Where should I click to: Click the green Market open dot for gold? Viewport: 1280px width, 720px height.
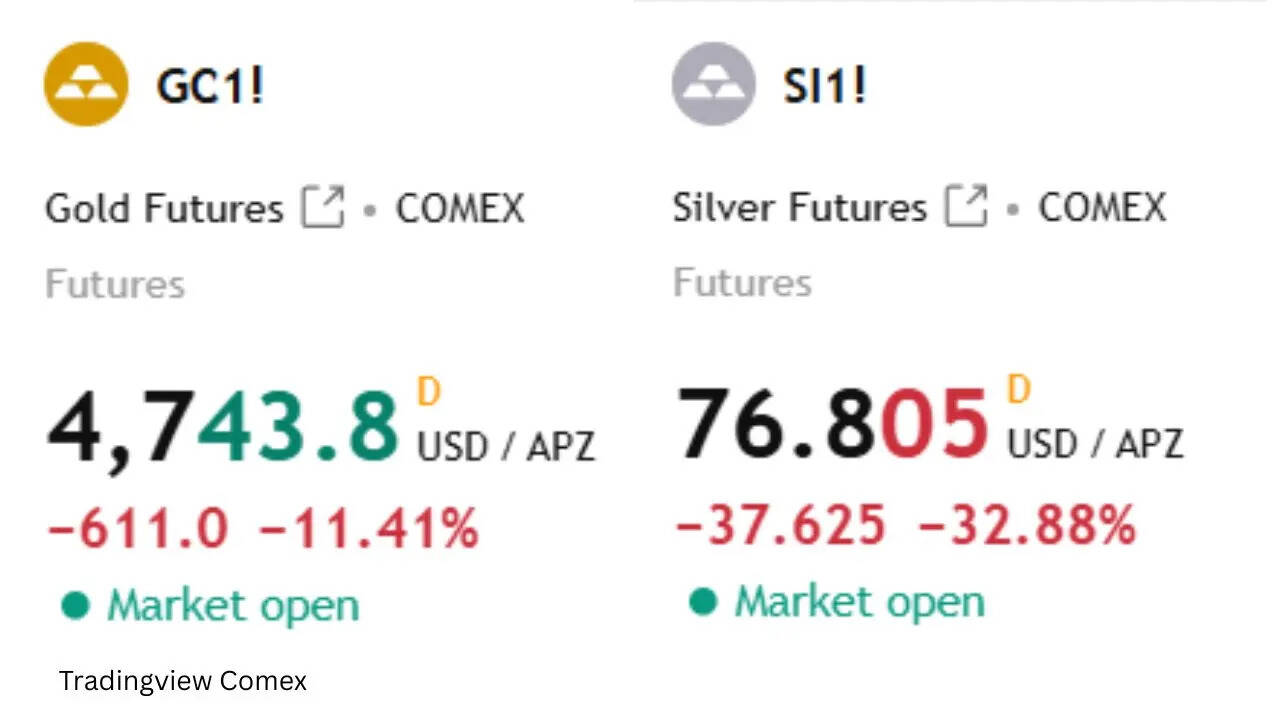(x=75, y=605)
